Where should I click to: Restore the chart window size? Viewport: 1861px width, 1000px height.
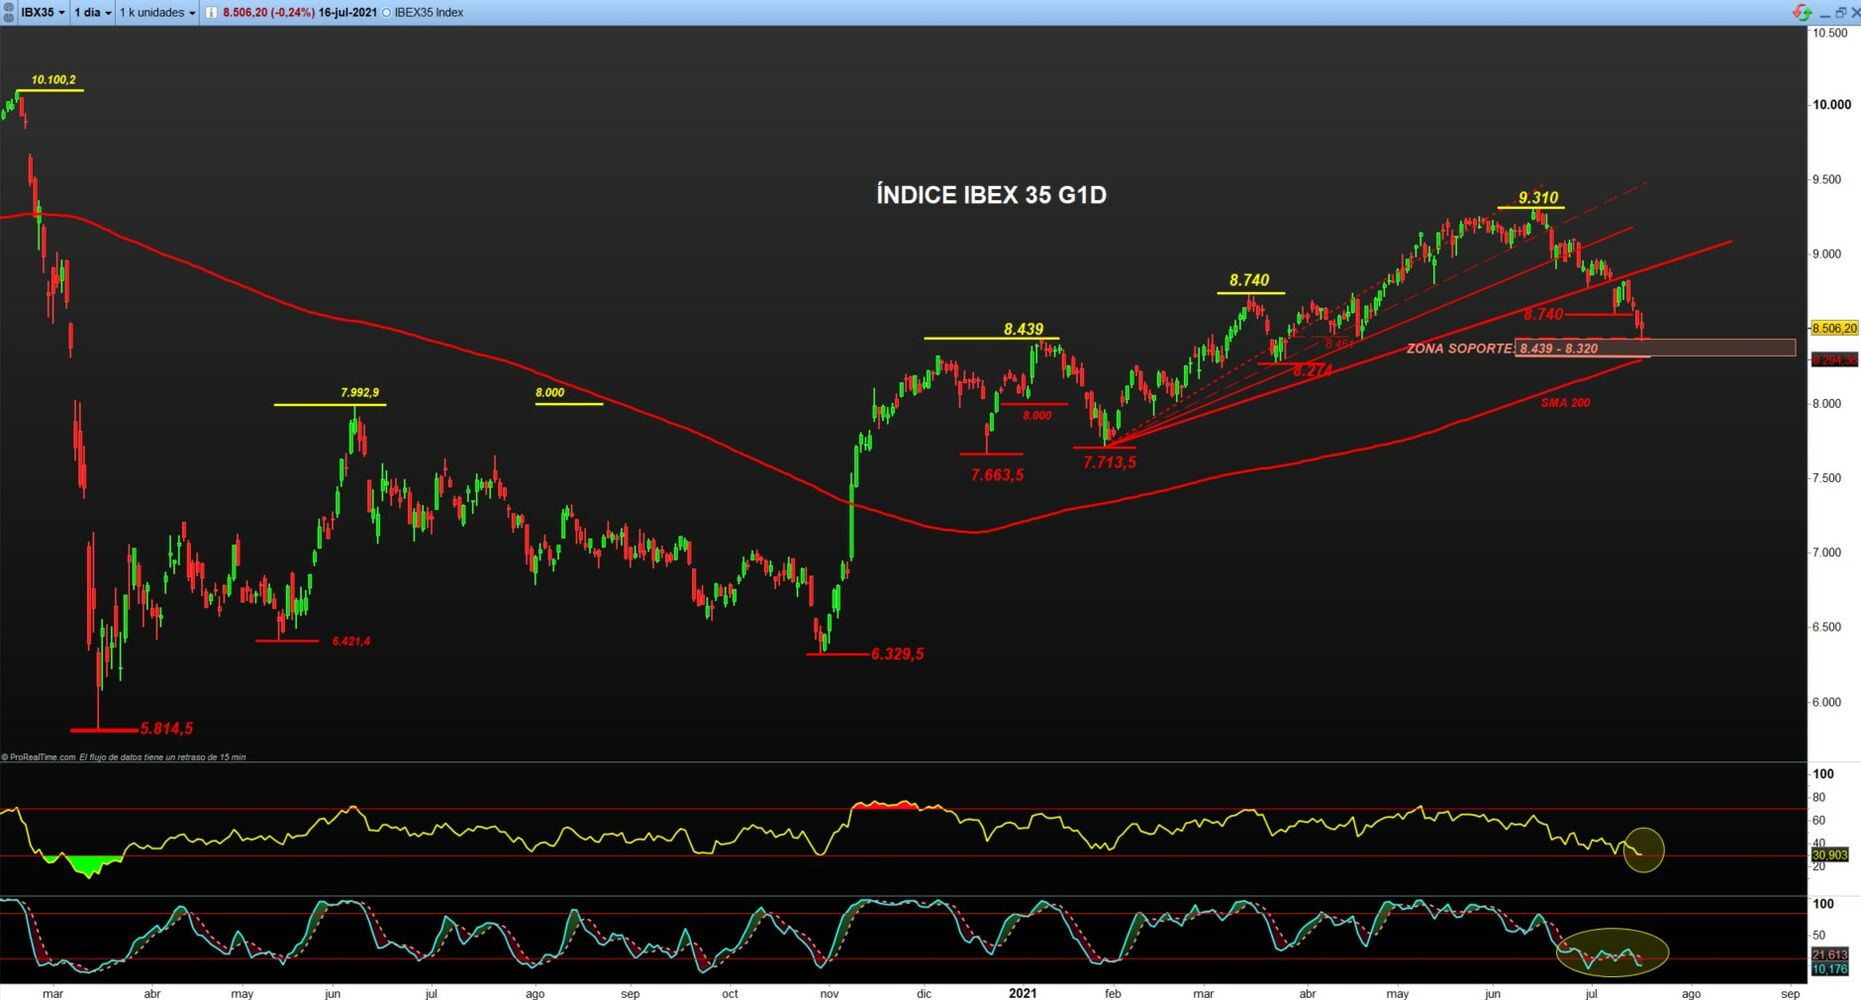[x=1840, y=13]
